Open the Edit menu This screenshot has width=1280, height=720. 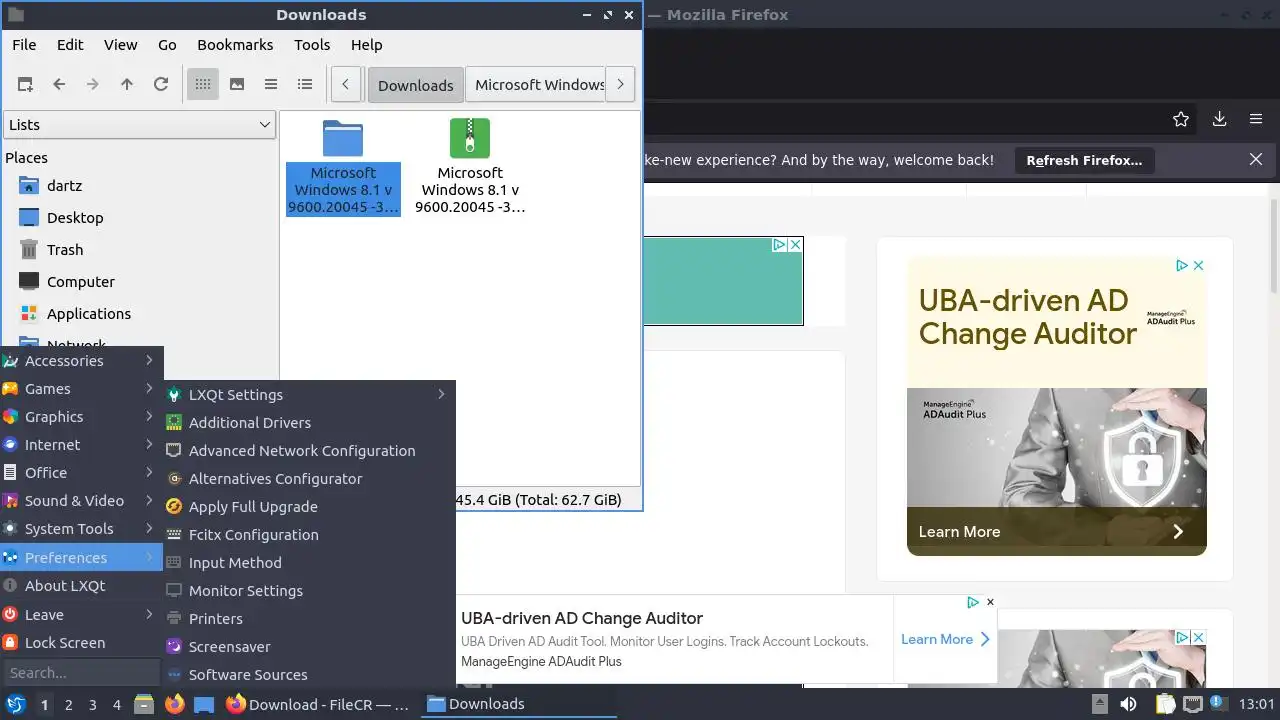tap(70, 45)
